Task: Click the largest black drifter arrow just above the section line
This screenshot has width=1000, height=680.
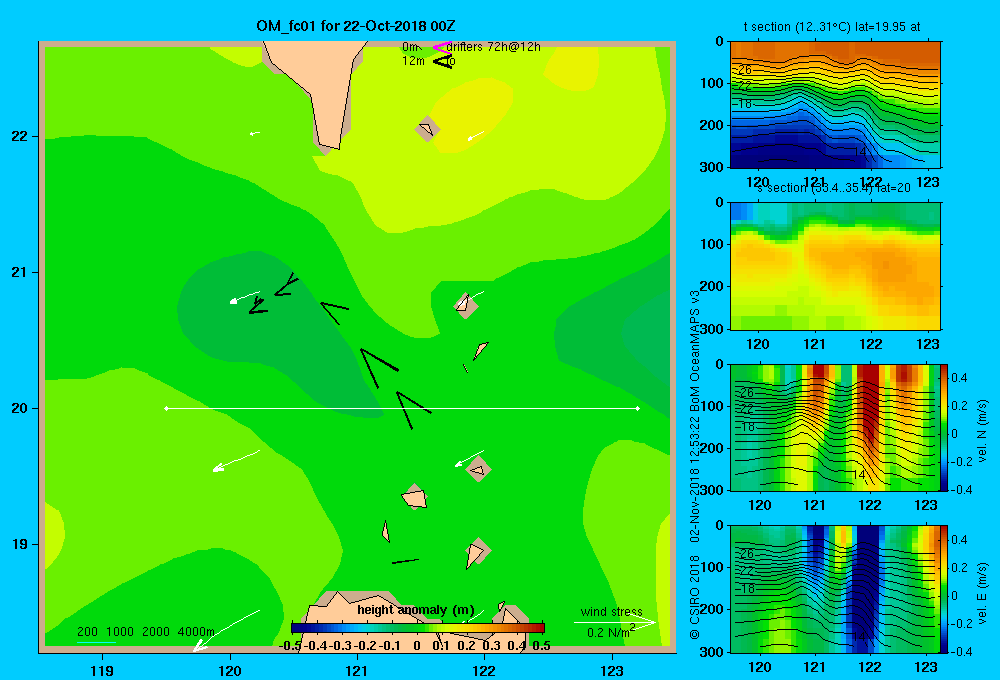Action: click(x=378, y=367)
